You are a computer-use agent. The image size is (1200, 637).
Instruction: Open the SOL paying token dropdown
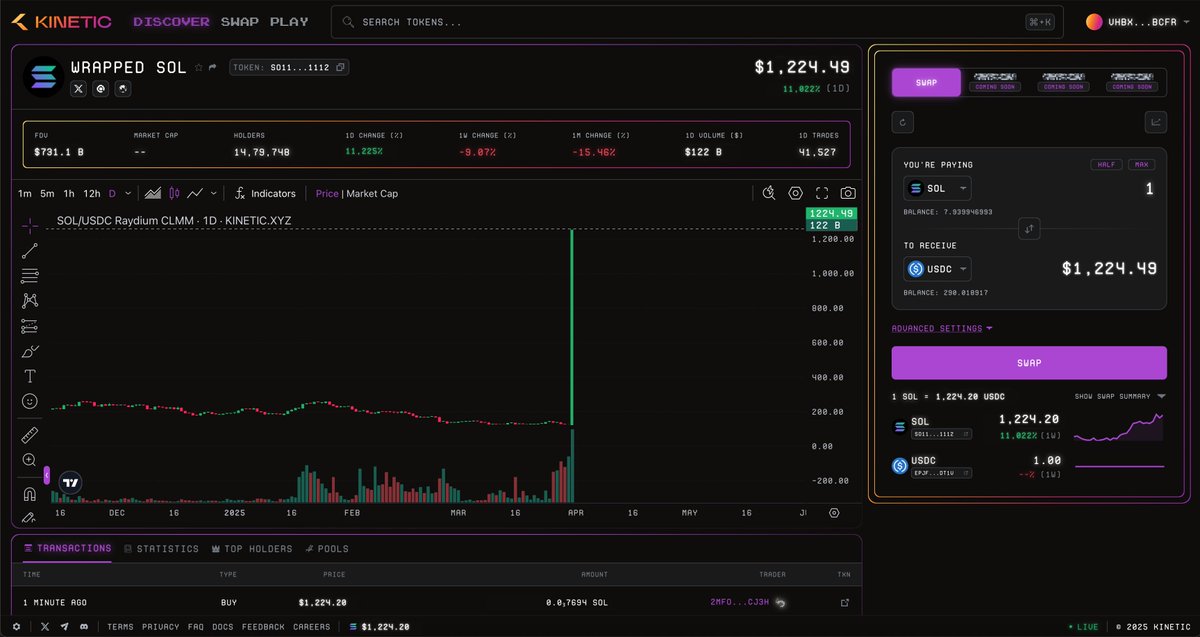click(937, 188)
